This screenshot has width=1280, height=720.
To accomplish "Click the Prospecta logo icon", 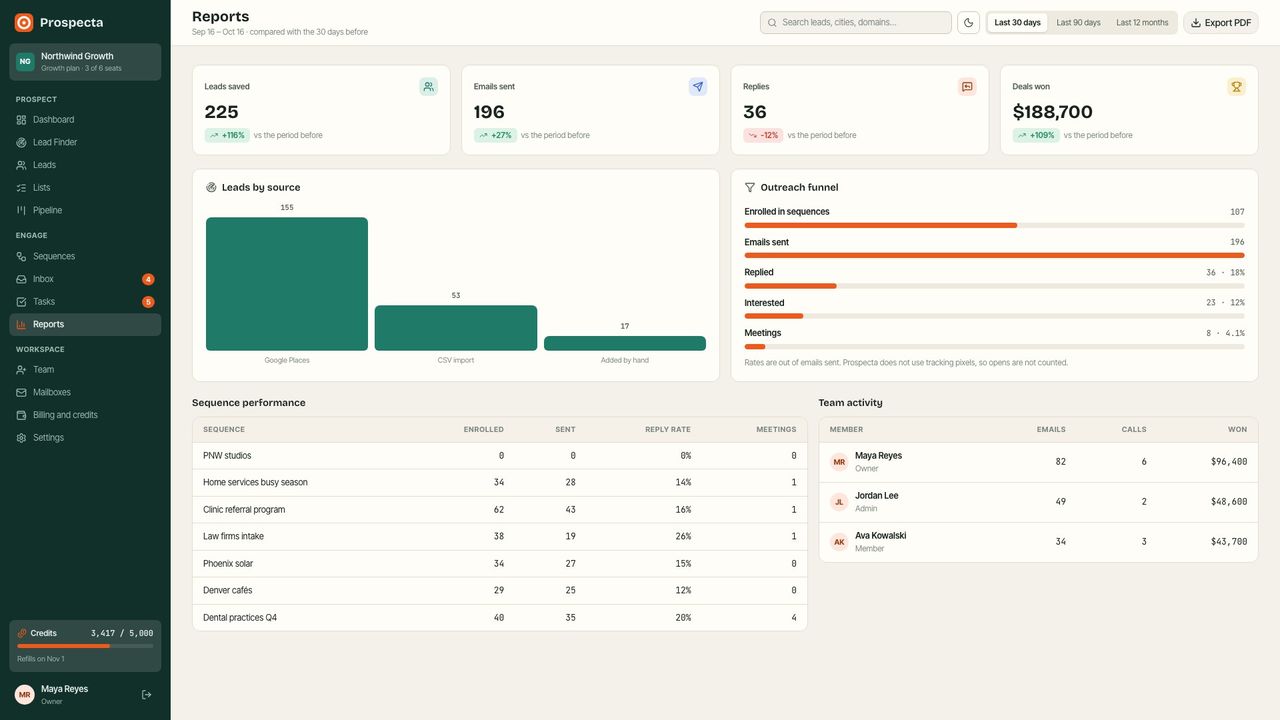I will click(24, 22).
